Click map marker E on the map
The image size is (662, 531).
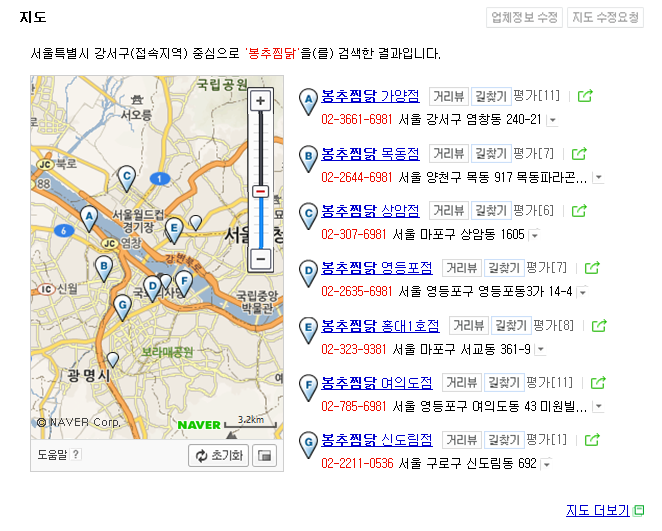point(174,231)
